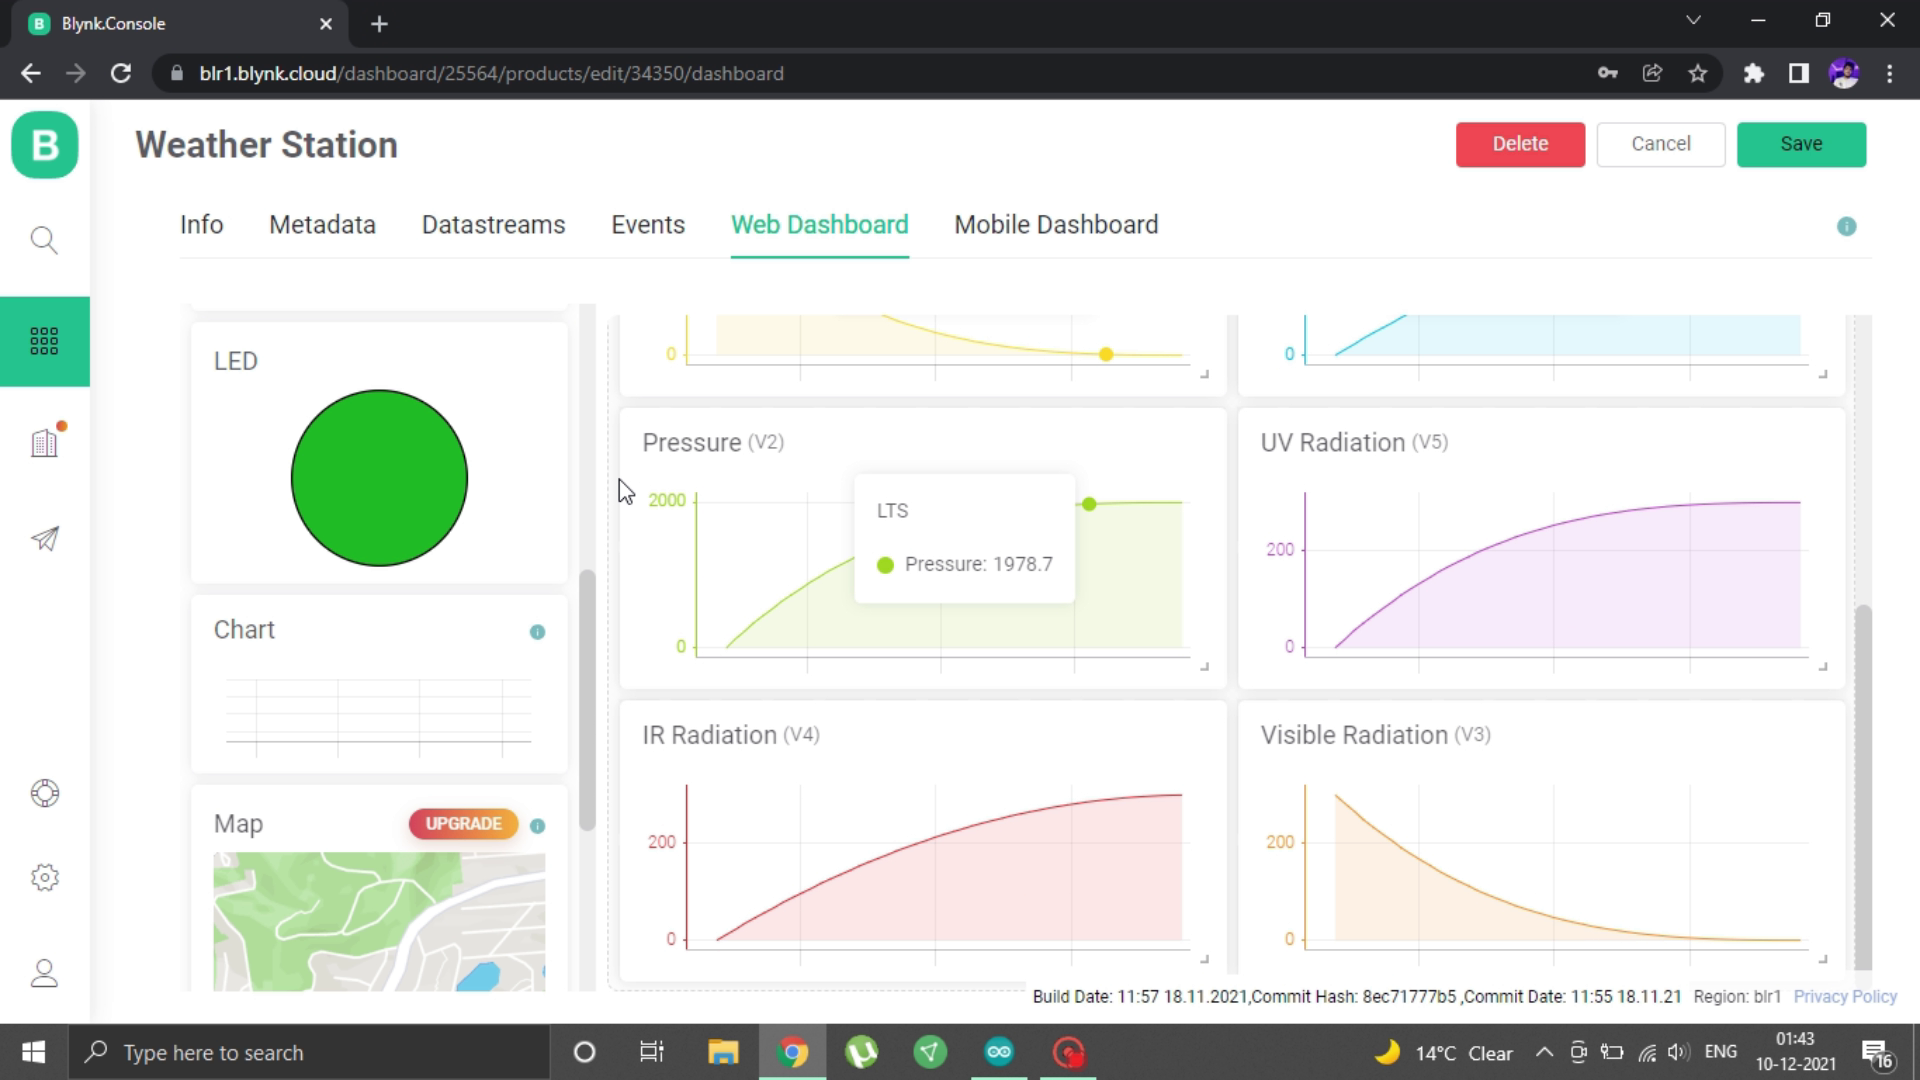Click the info icon on the Chart widget
This screenshot has height=1080, width=1920.
537,632
